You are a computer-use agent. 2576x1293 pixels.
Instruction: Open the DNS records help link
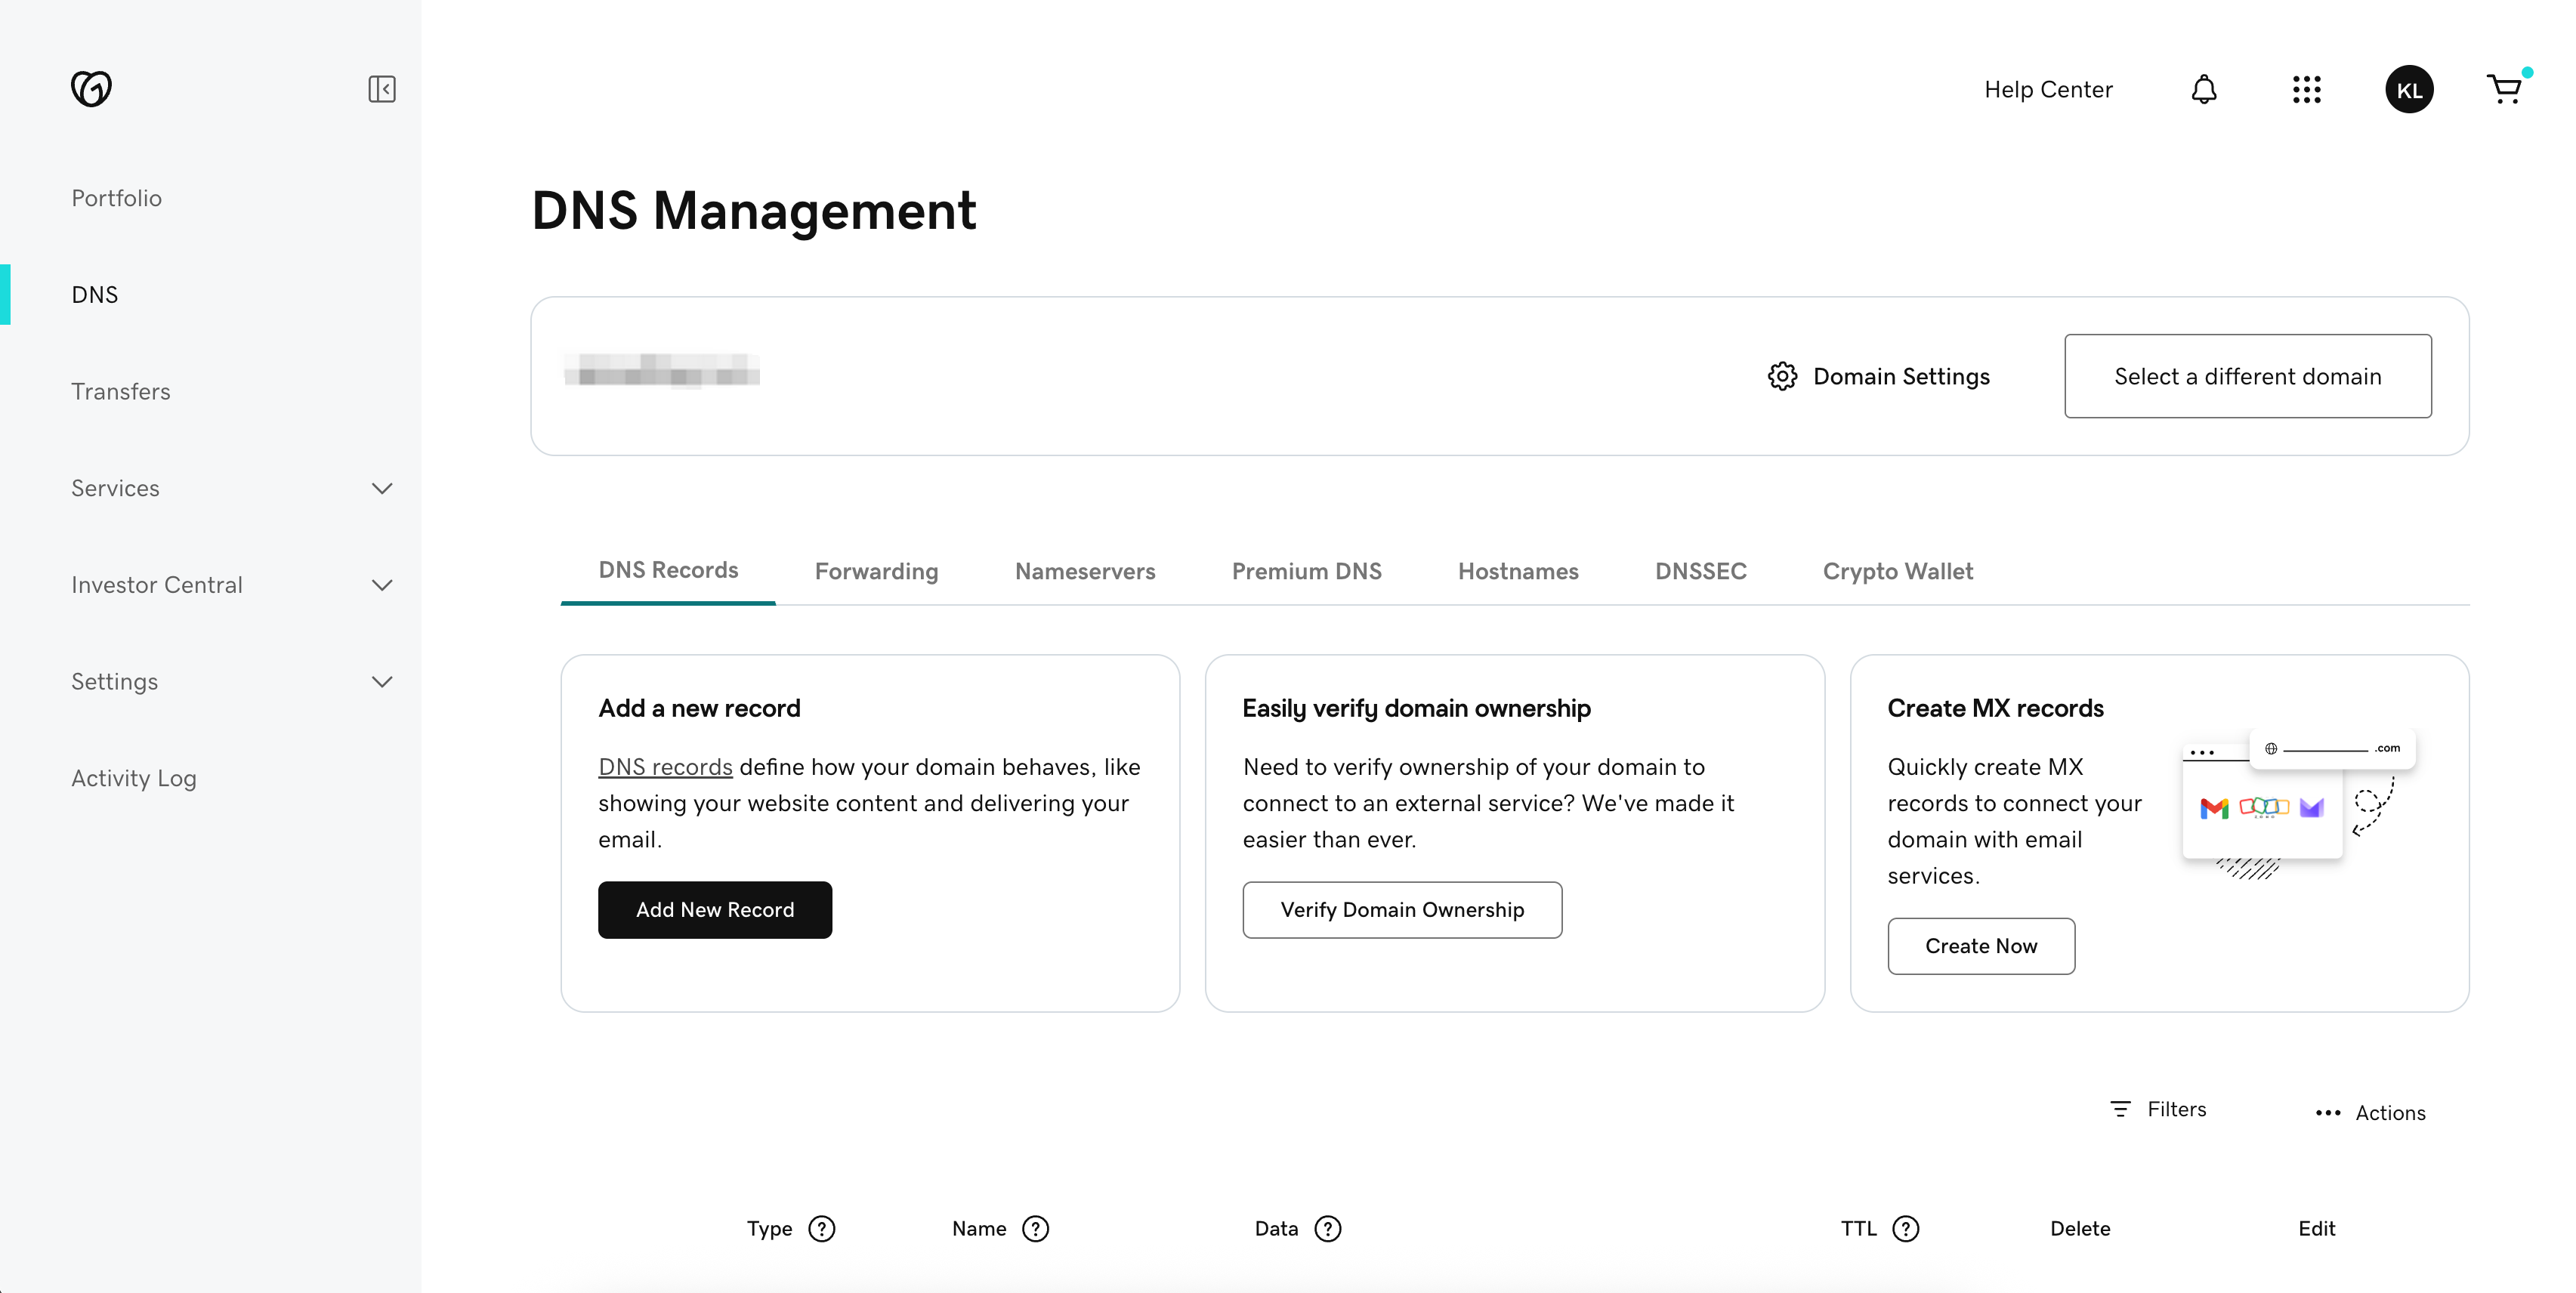(x=665, y=767)
